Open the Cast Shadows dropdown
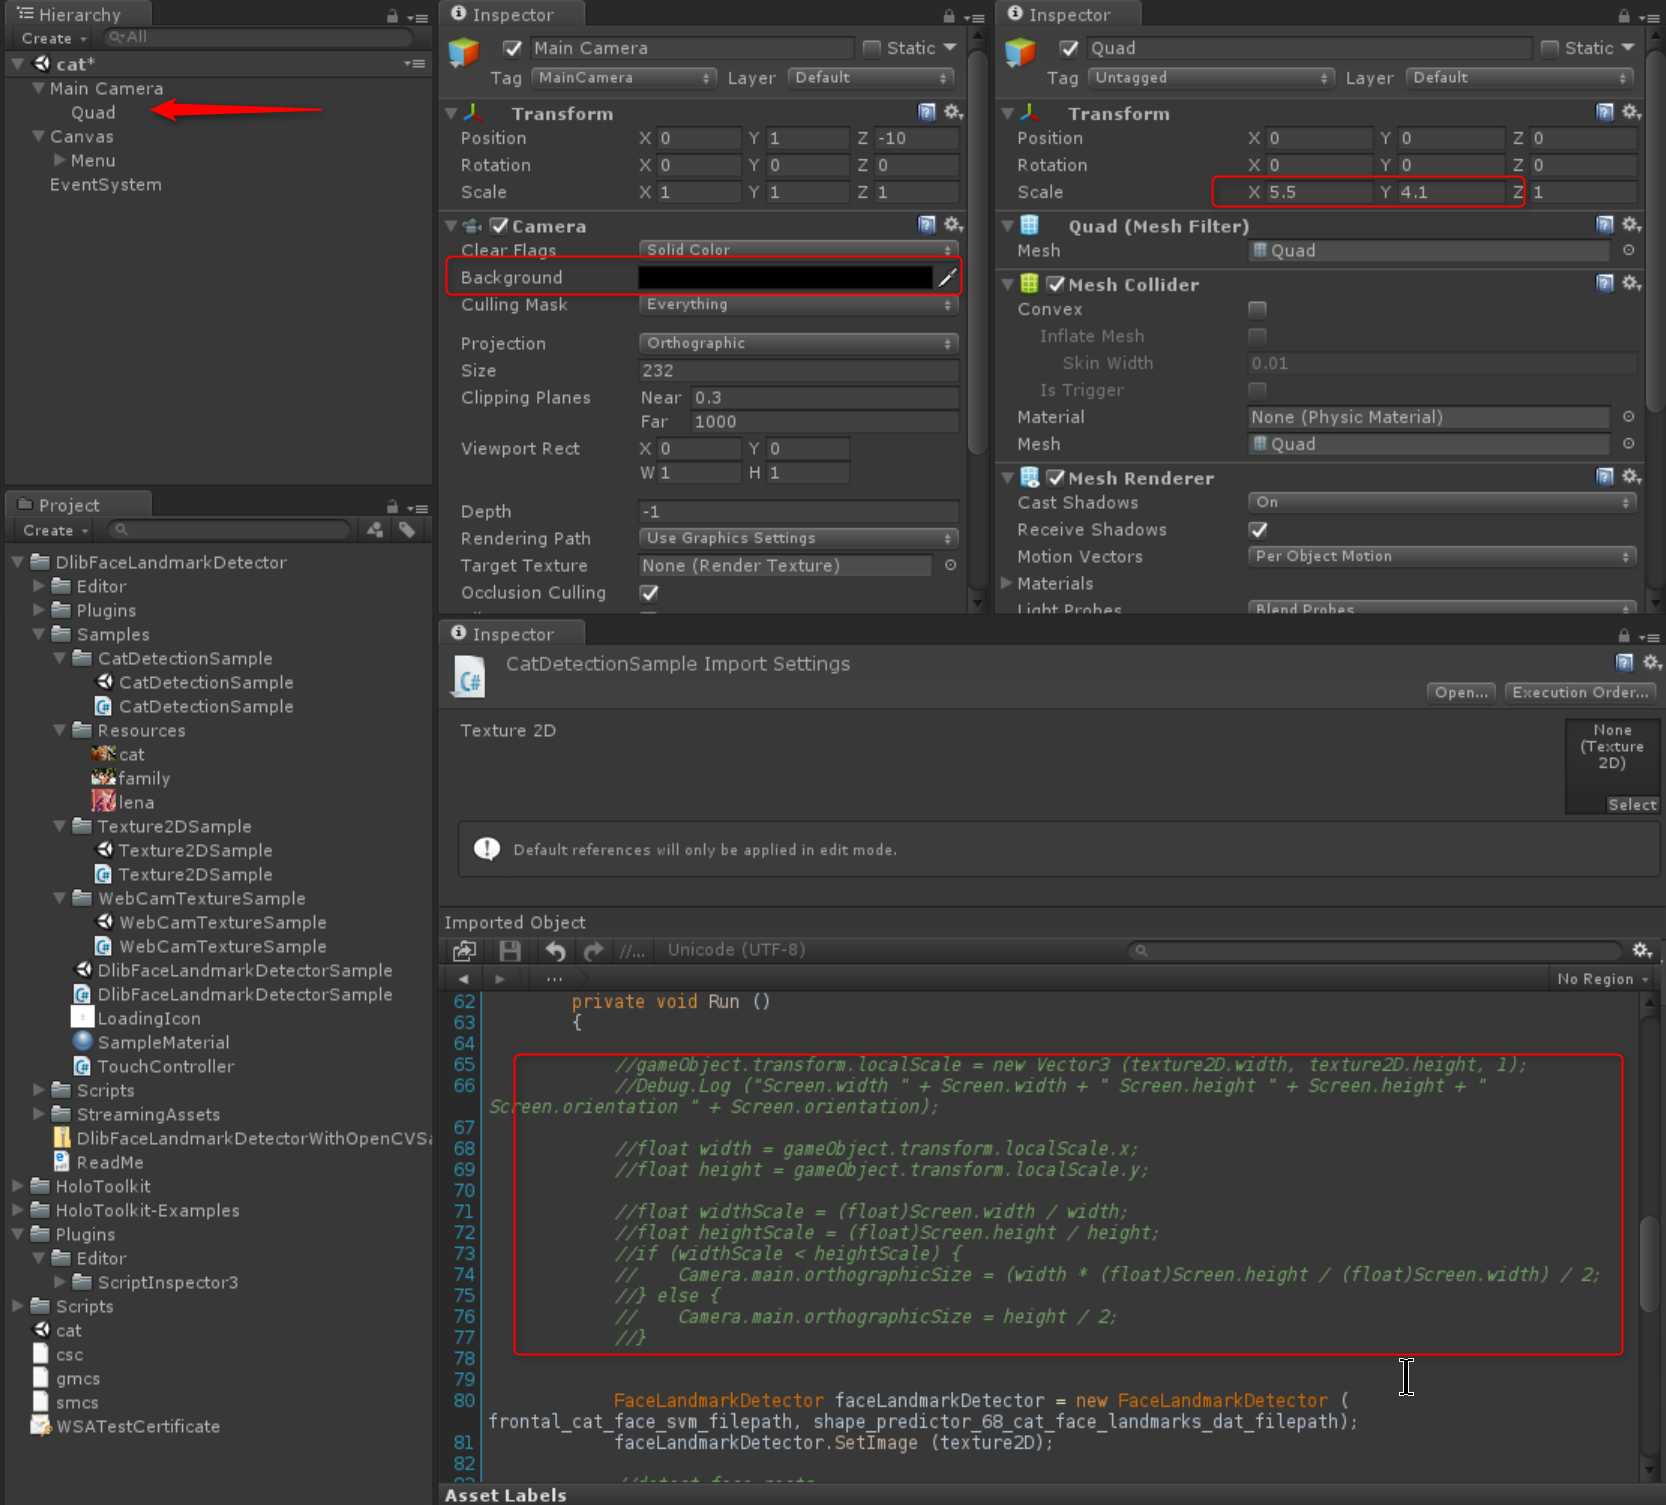The width and height of the screenshot is (1666, 1505). point(1440,502)
